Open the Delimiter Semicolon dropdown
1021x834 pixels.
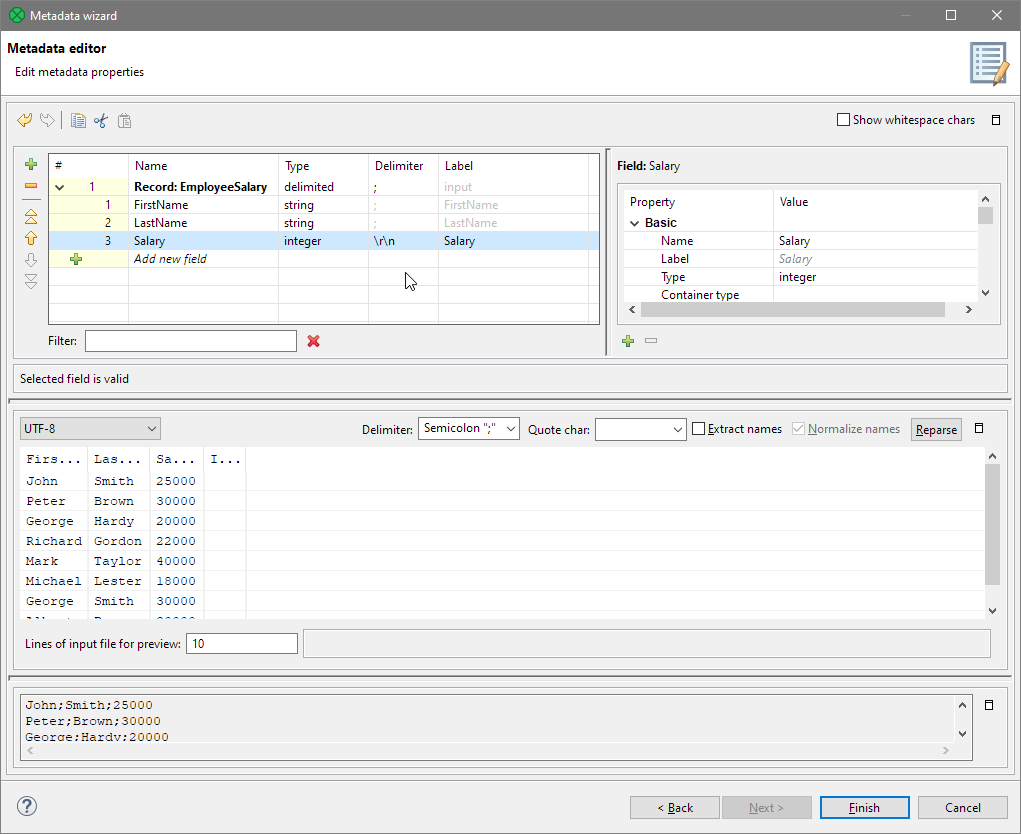tap(468, 429)
